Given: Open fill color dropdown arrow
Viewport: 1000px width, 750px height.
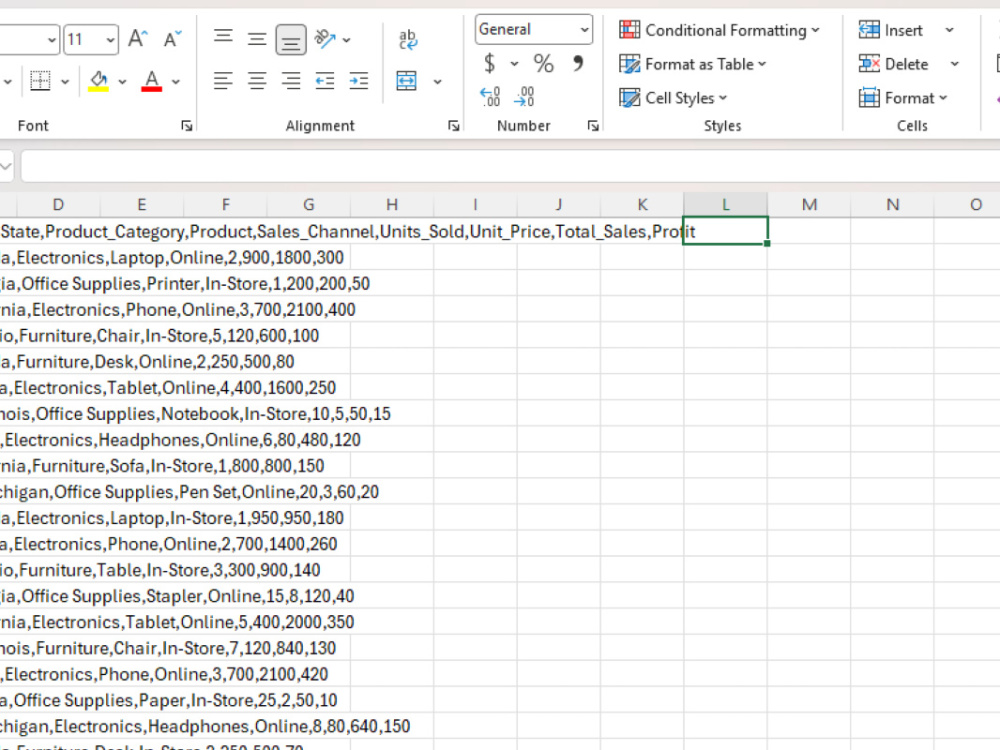Looking at the screenshot, I should pos(122,82).
